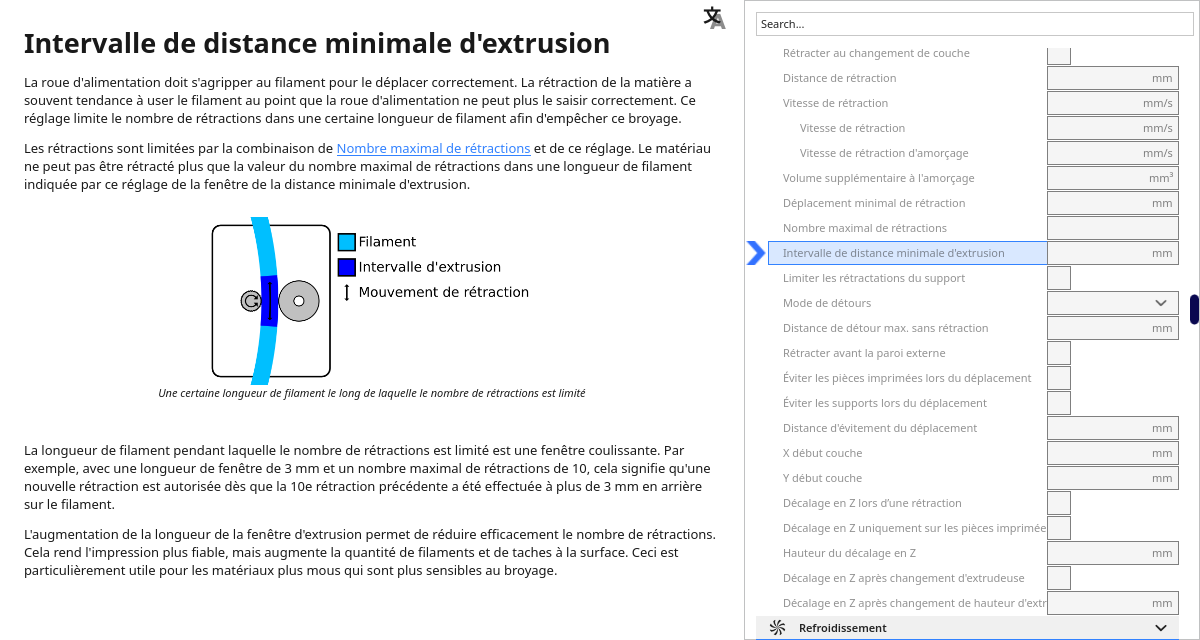Toggle Décalage en Z uniquement sur pièces checkbox

tap(1059, 528)
